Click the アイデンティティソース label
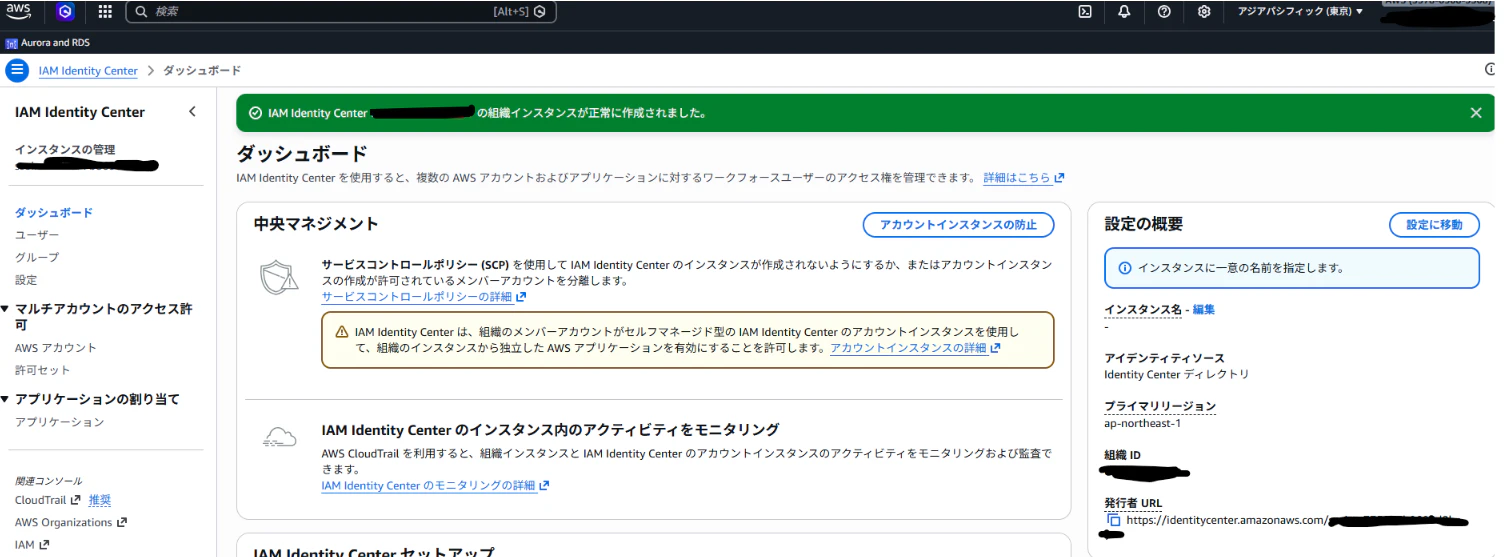The width and height of the screenshot is (1509, 557). pos(1164,358)
